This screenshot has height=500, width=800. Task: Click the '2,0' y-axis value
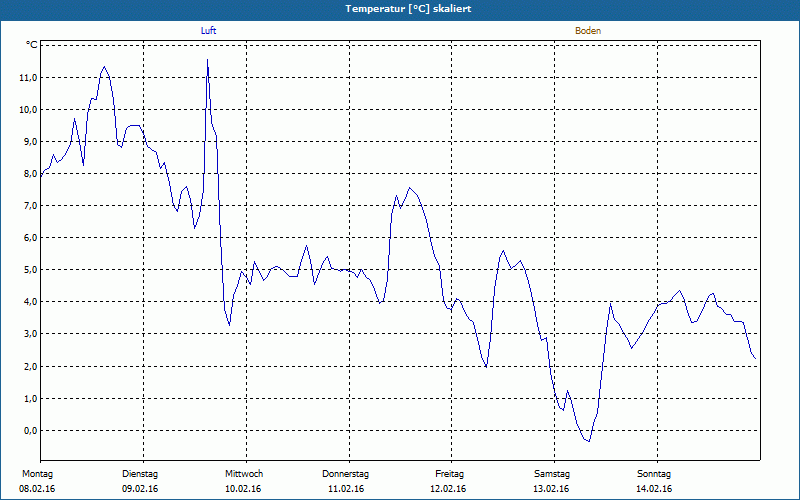[x=31, y=366]
